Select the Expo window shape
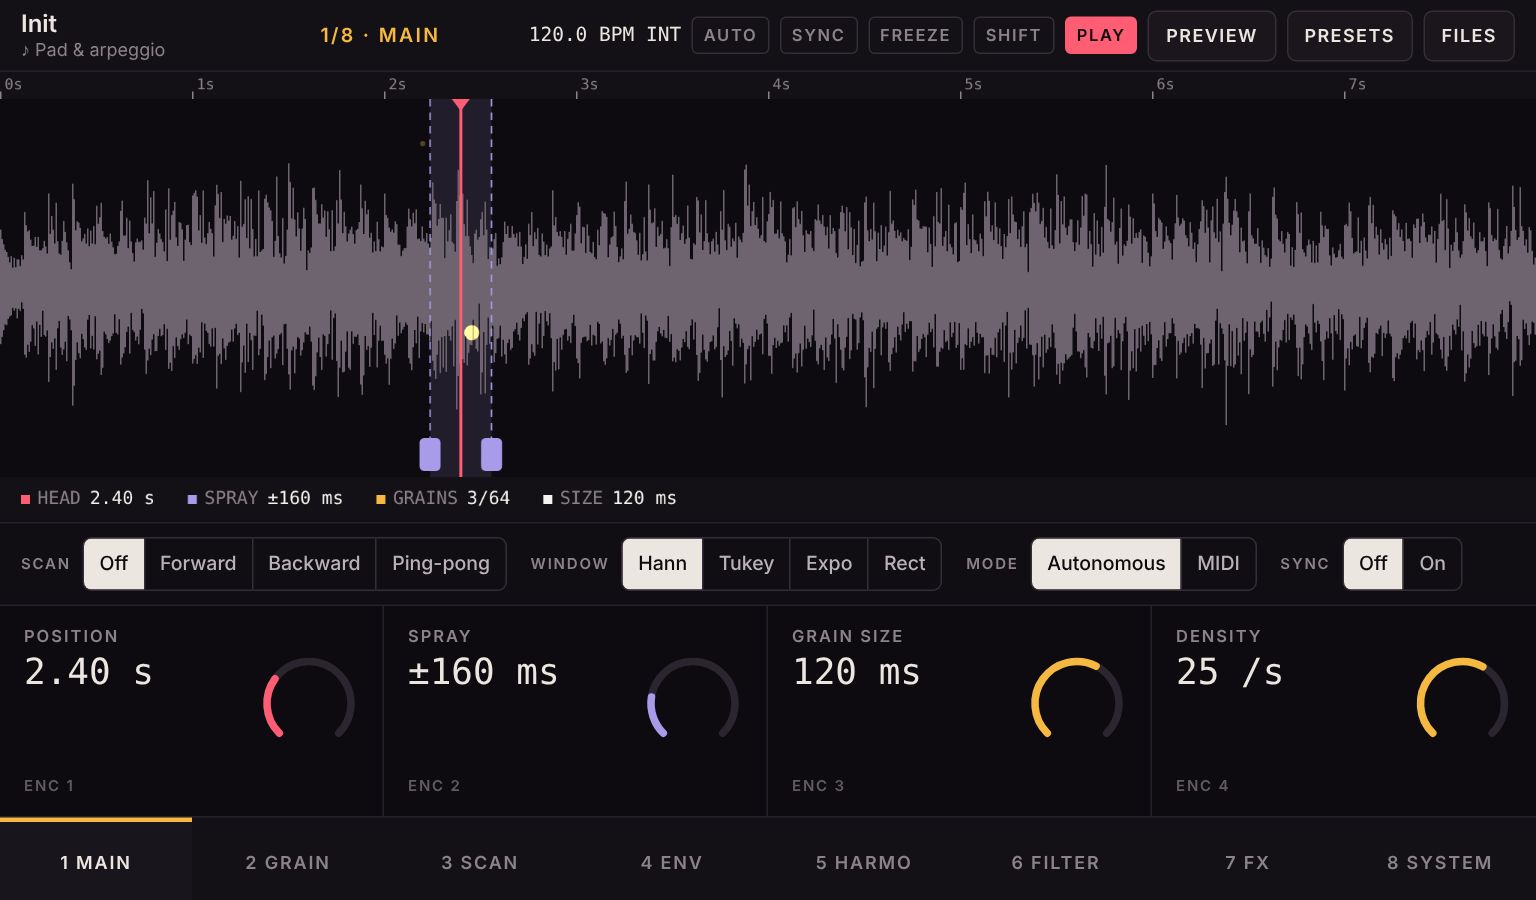 point(829,564)
